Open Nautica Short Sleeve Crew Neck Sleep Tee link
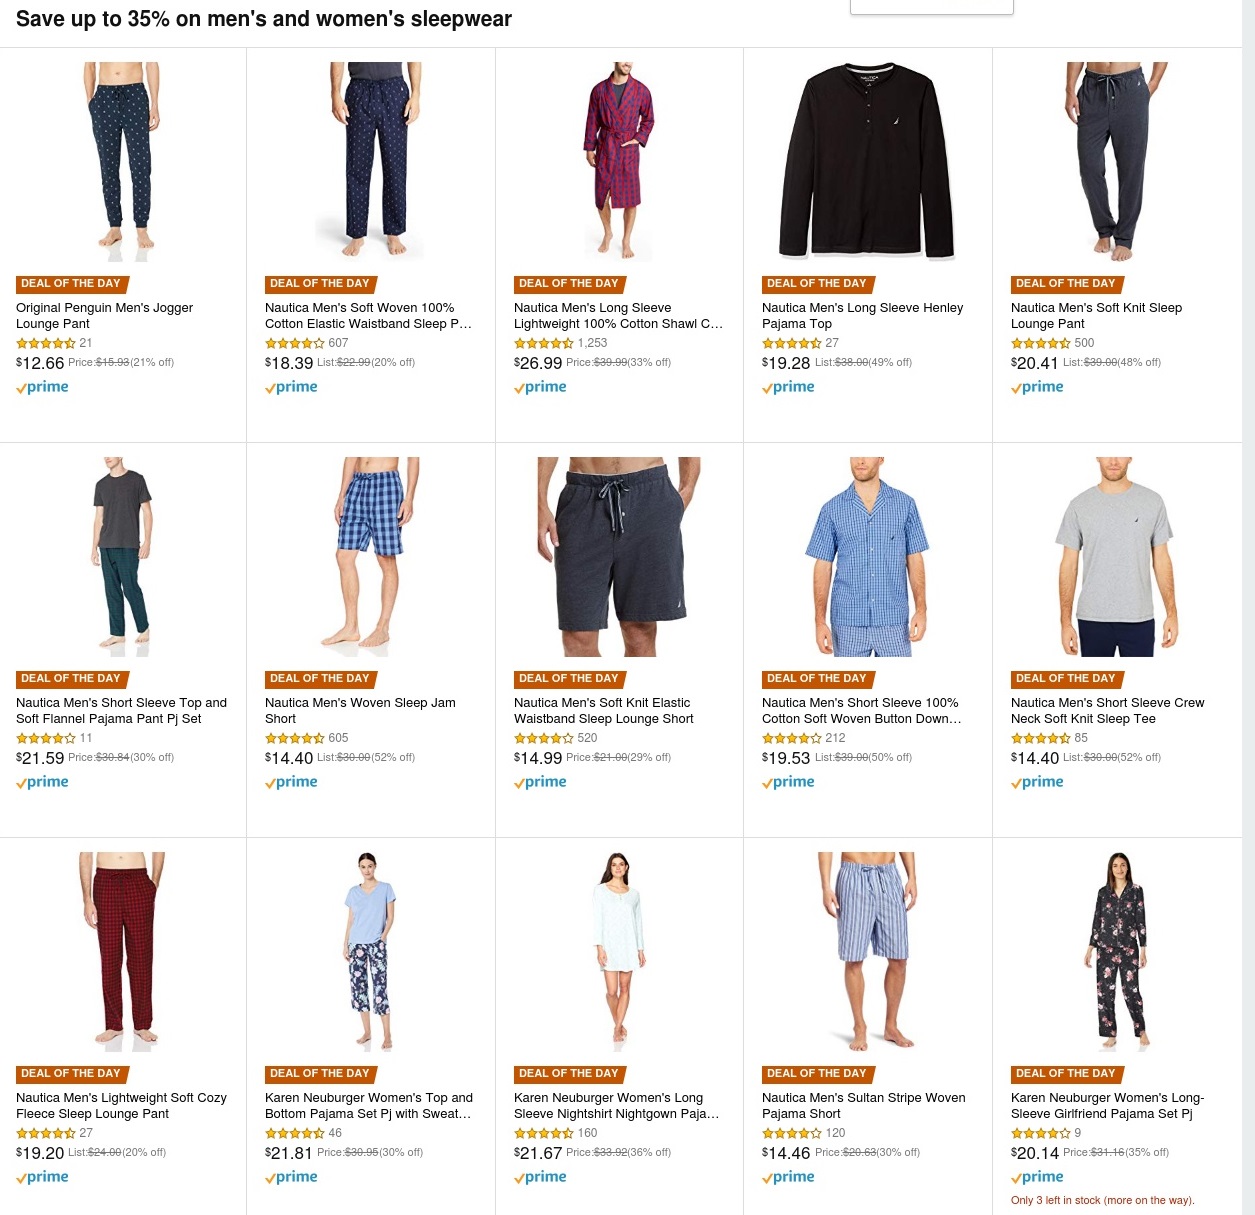 pyautogui.click(x=1107, y=710)
